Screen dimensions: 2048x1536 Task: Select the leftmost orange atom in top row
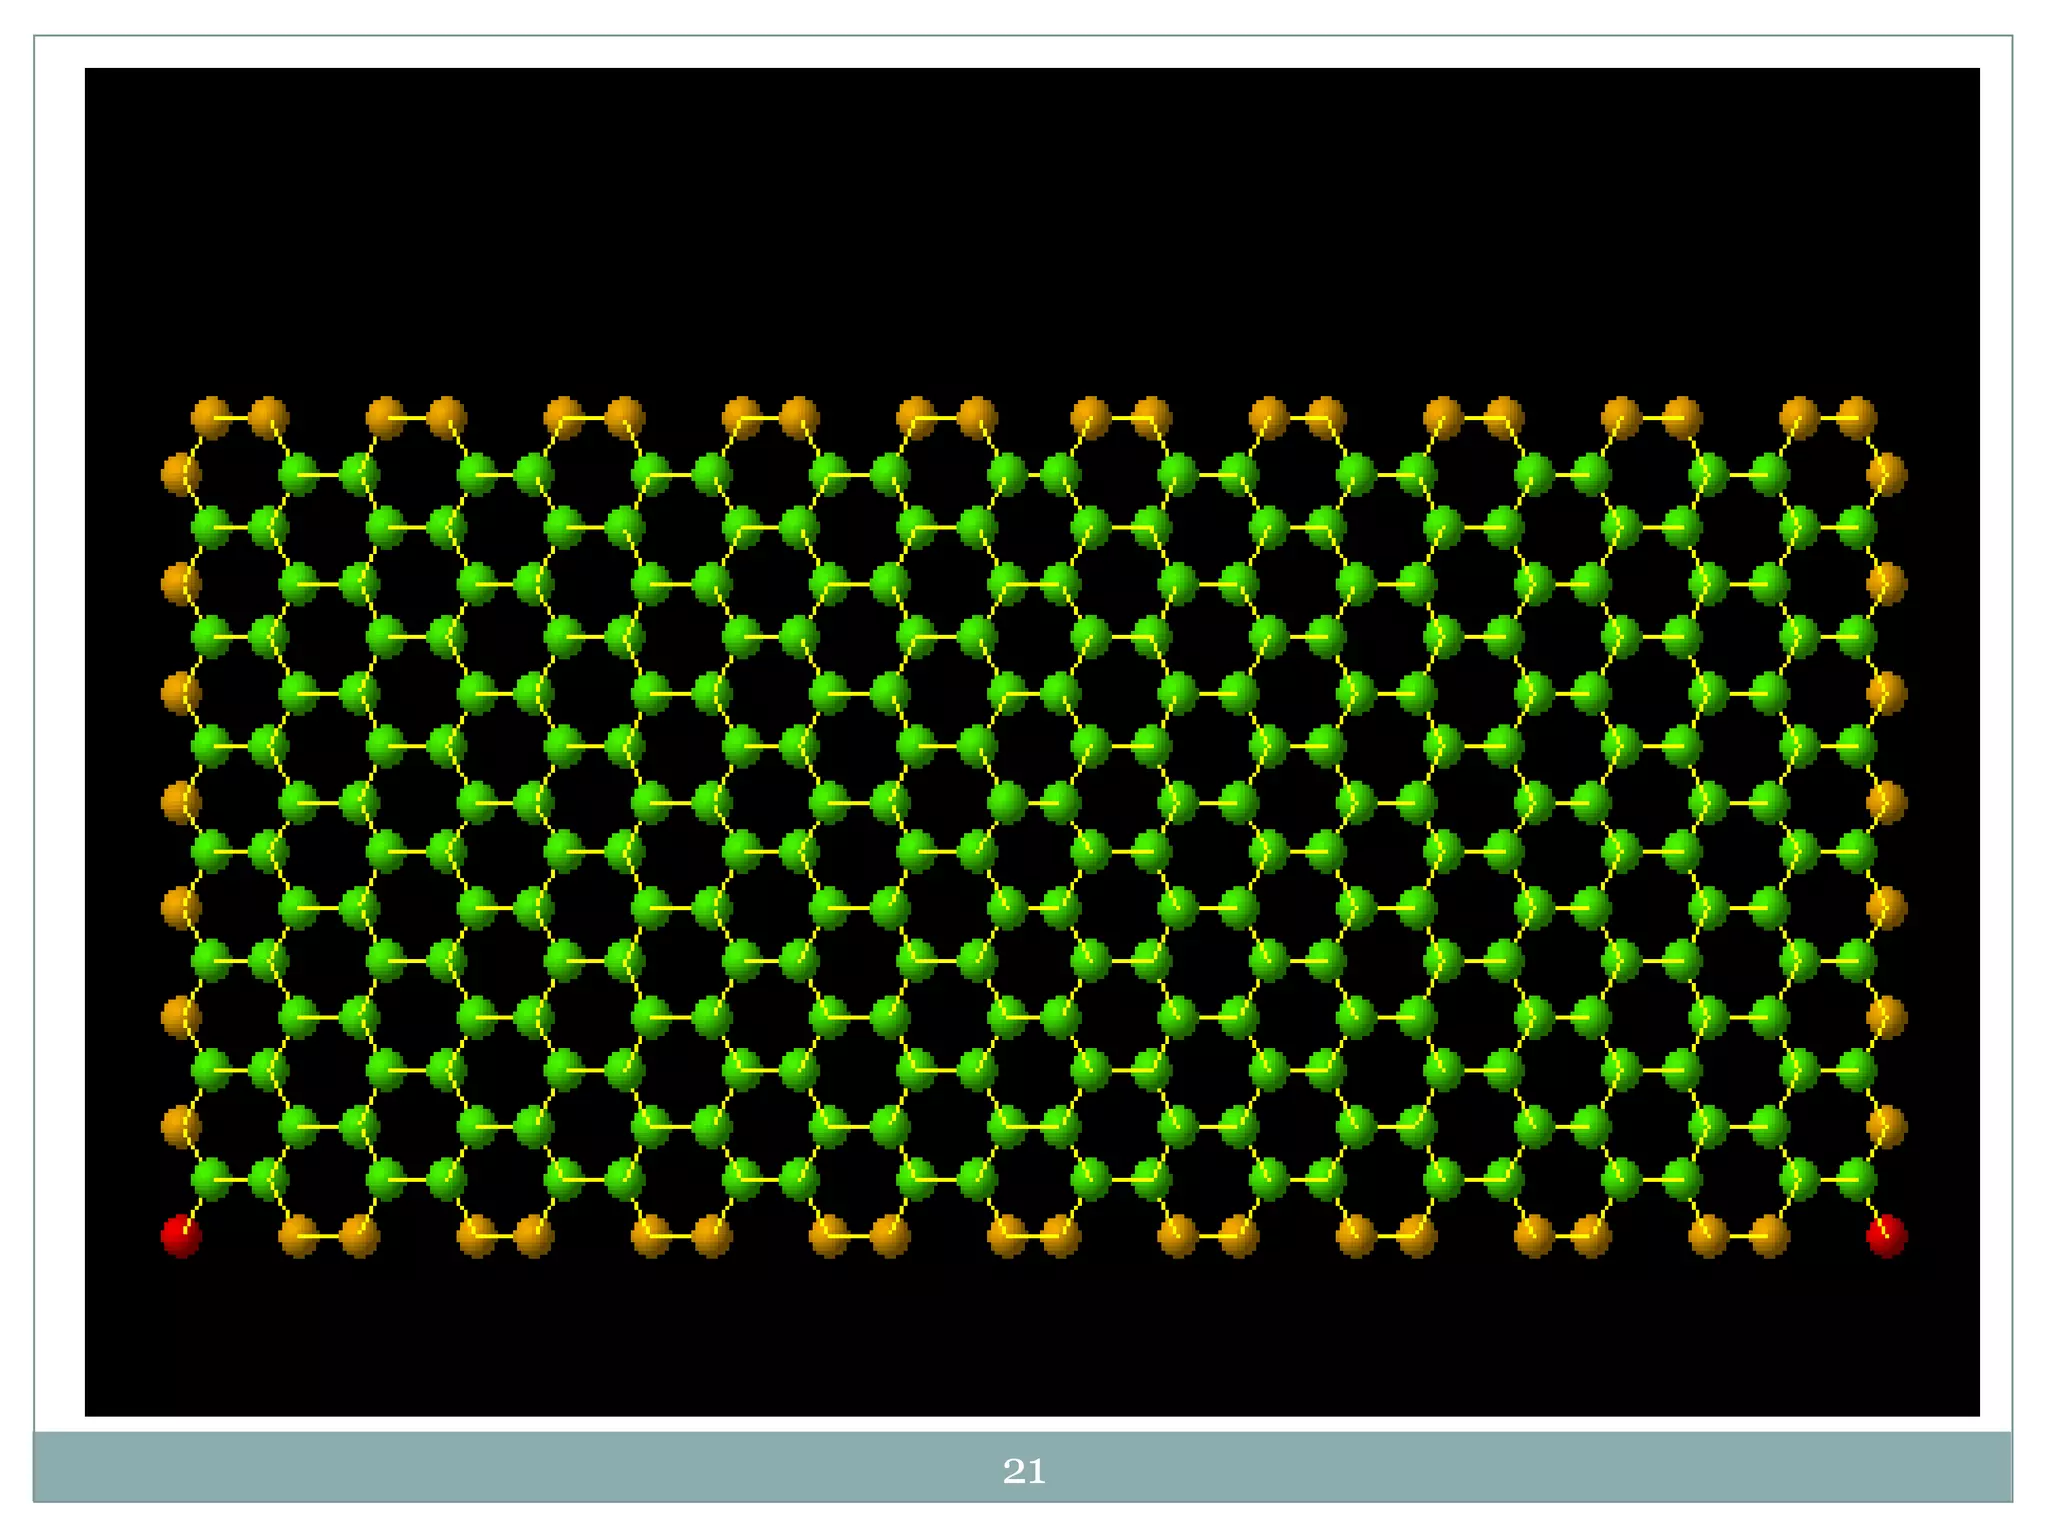point(211,418)
